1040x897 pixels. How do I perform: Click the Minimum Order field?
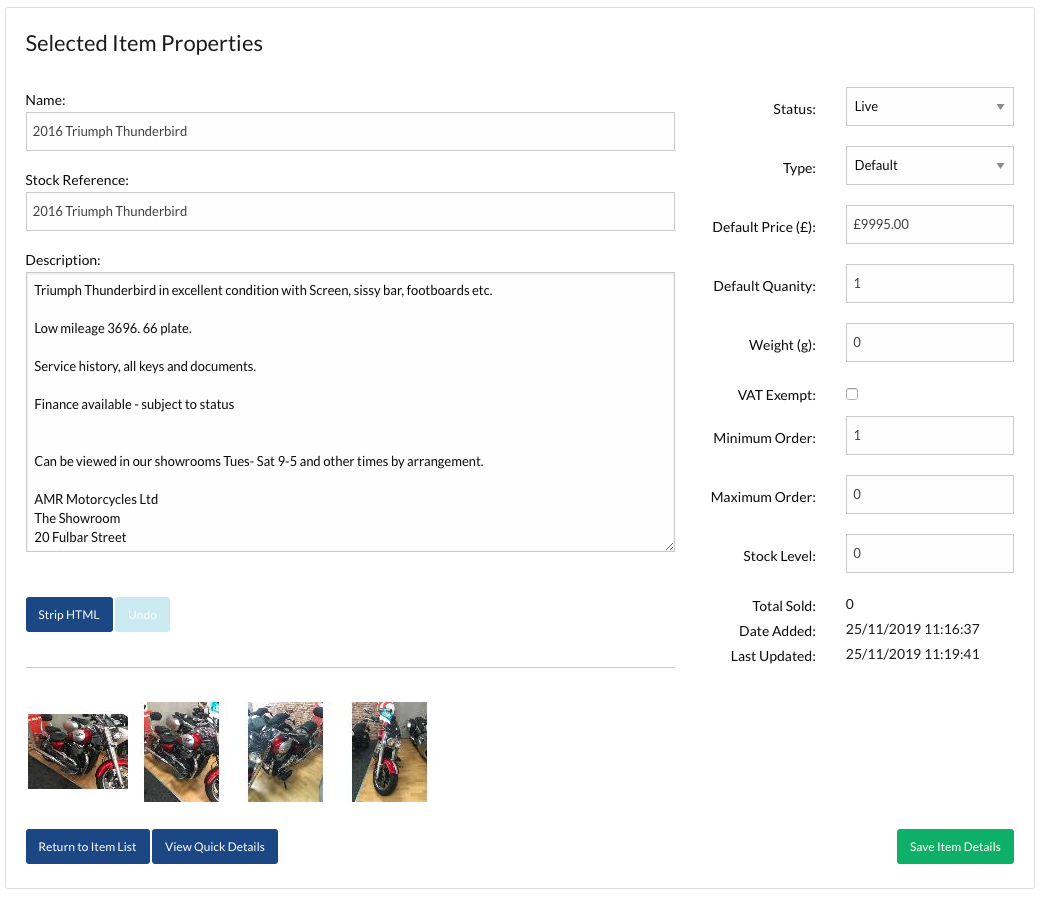(x=929, y=436)
